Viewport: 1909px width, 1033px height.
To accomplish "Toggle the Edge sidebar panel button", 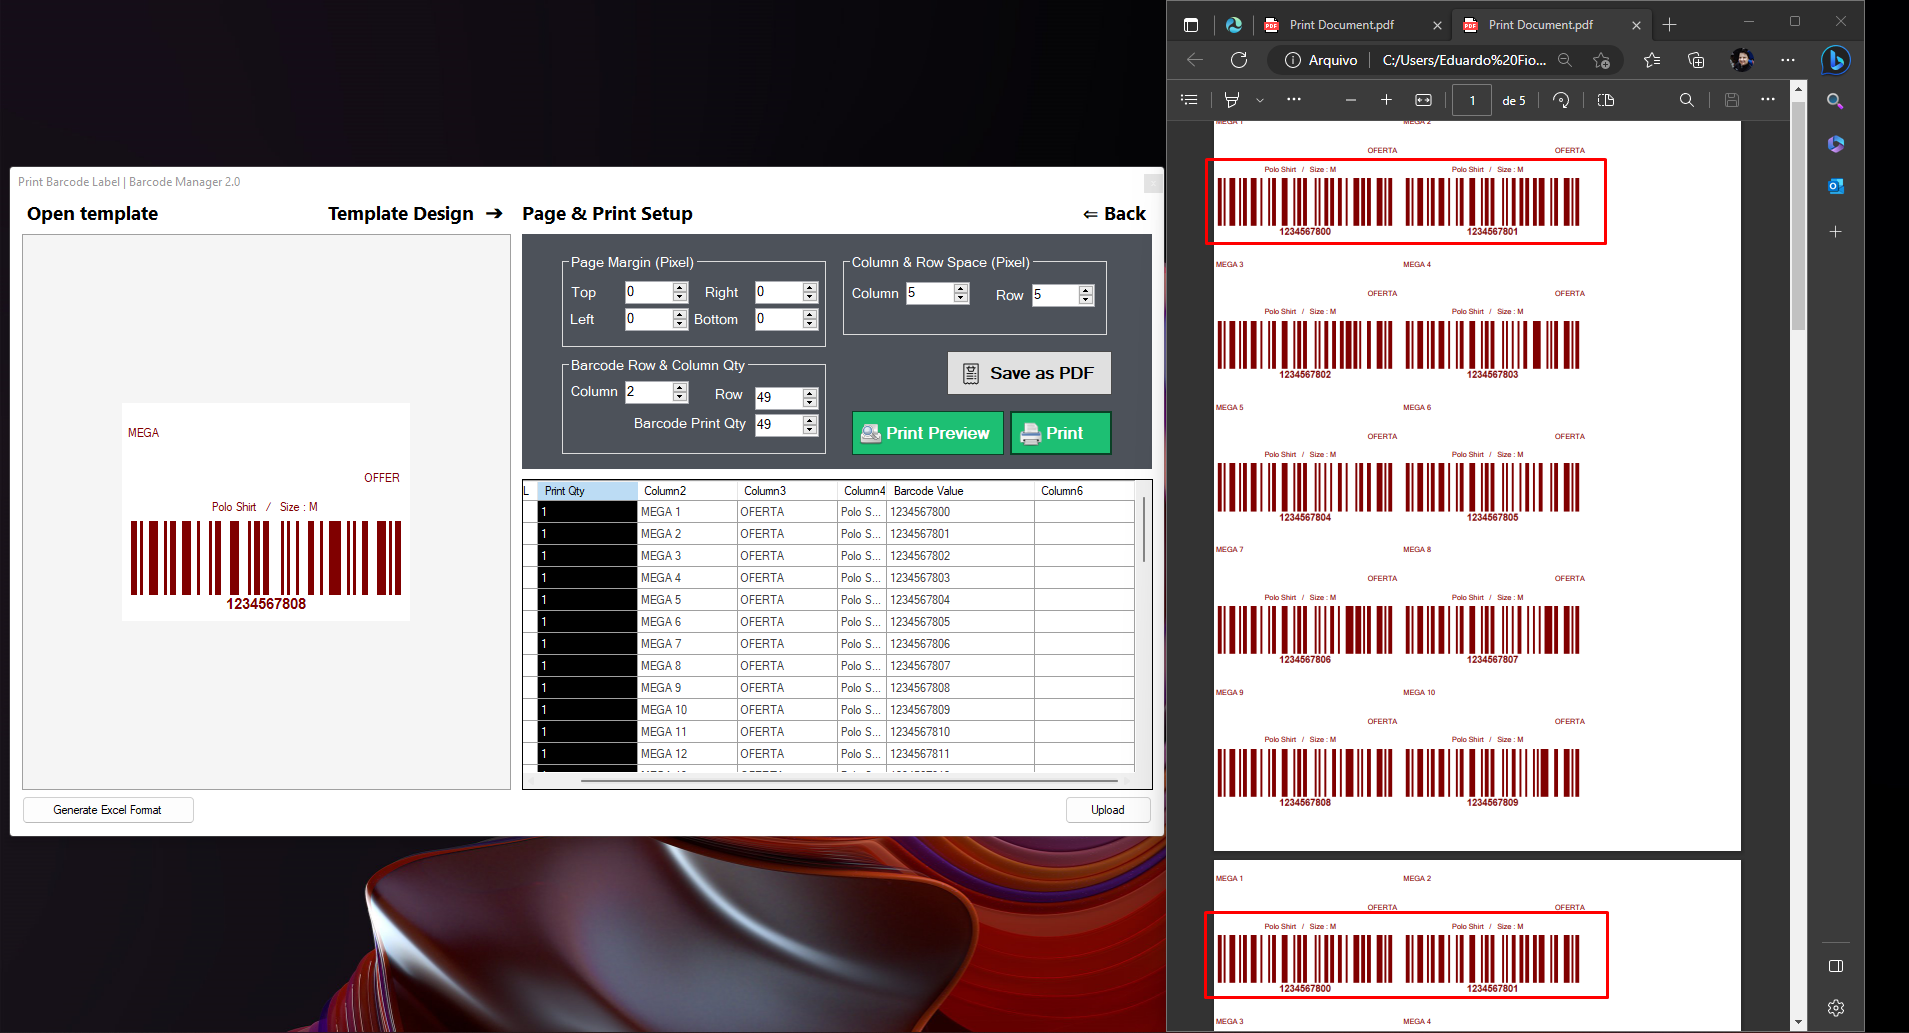I will click(x=1835, y=966).
